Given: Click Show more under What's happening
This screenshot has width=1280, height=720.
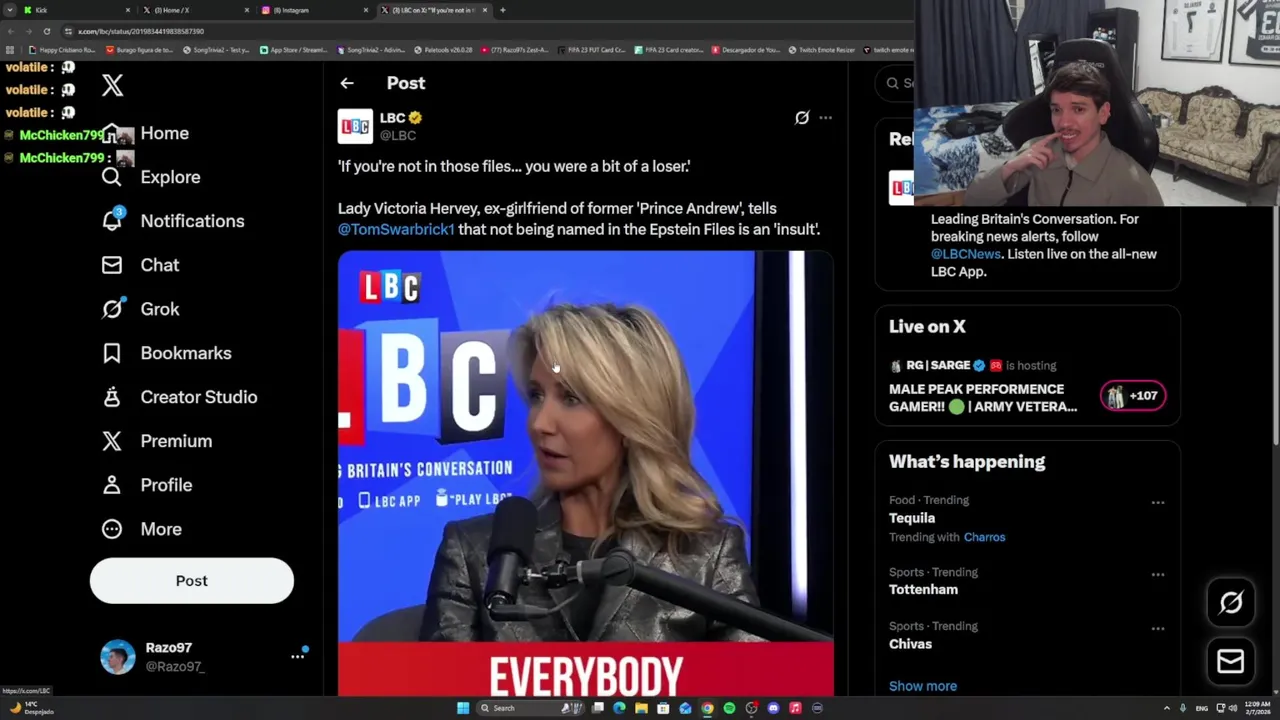Looking at the screenshot, I should (923, 686).
